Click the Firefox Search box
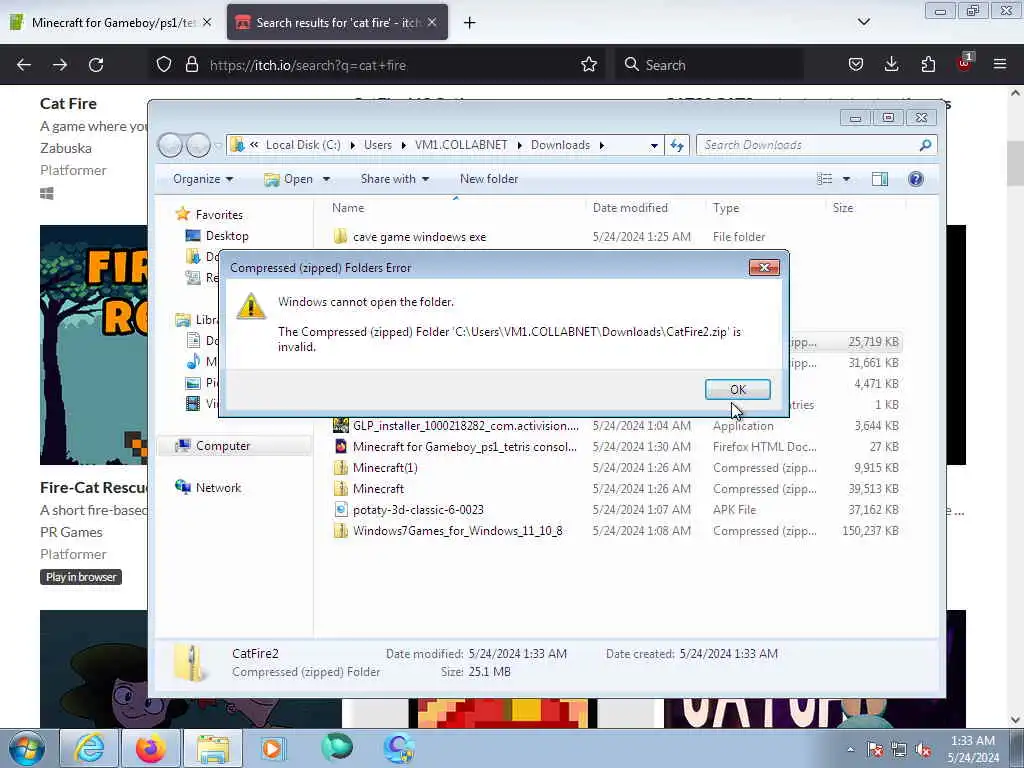Screen dimensions: 1024x768 point(709,65)
